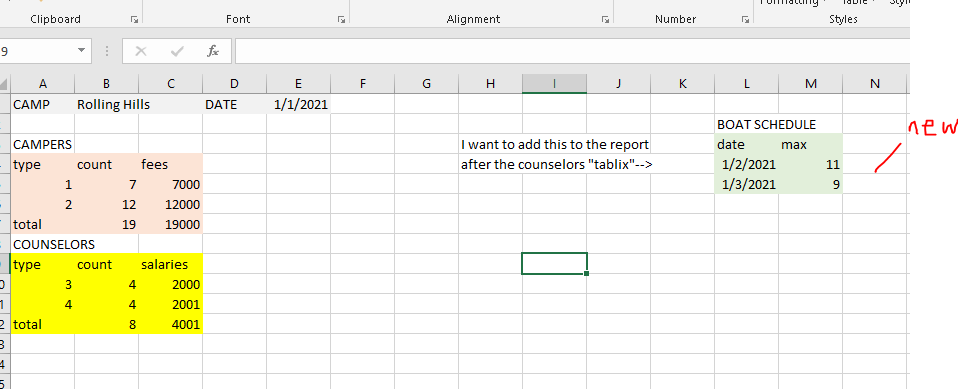Select column N header

tap(874, 84)
